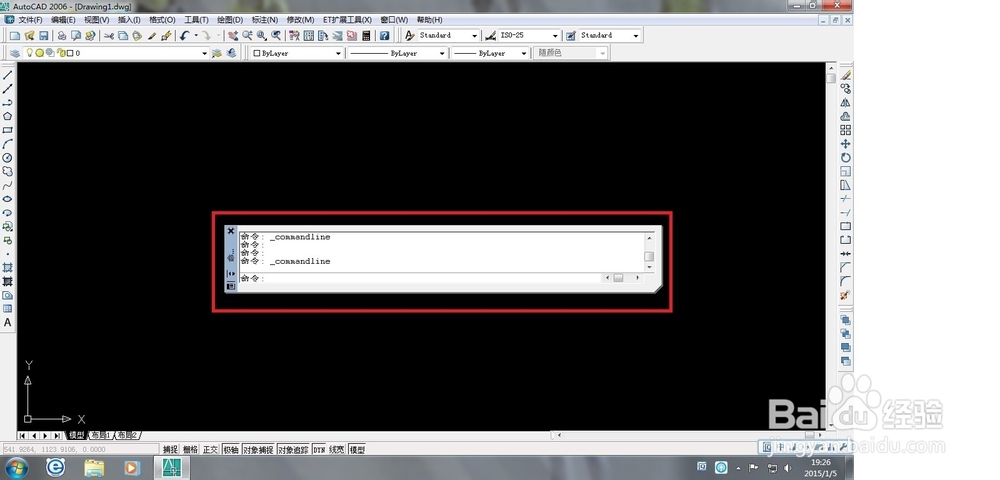Screen dimensions: 1000x480
Task: Close the floating command line window
Action: 231,231
